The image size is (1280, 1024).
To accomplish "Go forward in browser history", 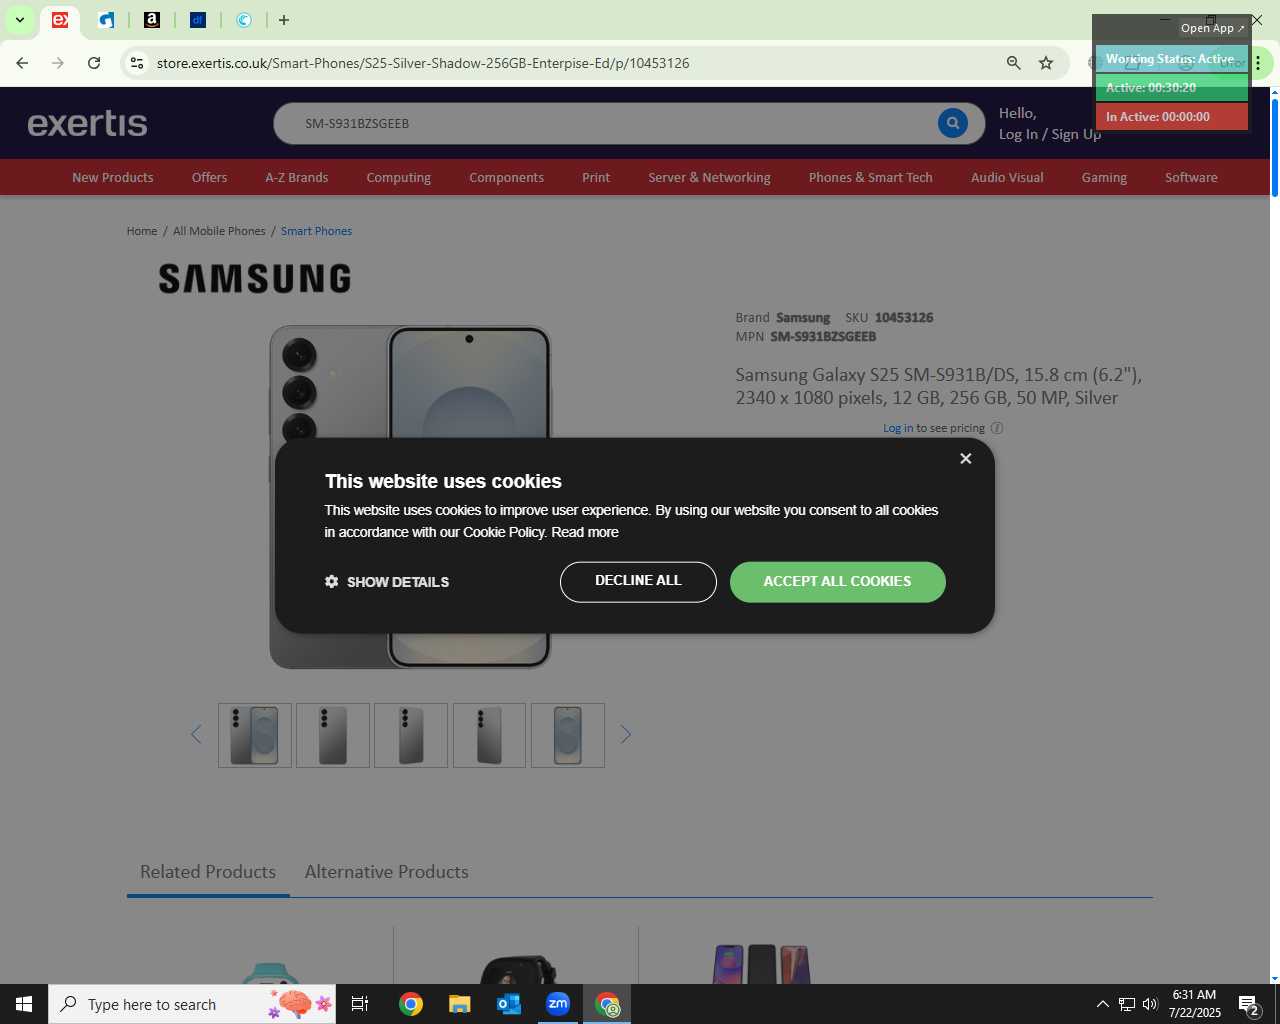I will click(x=58, y=63).
